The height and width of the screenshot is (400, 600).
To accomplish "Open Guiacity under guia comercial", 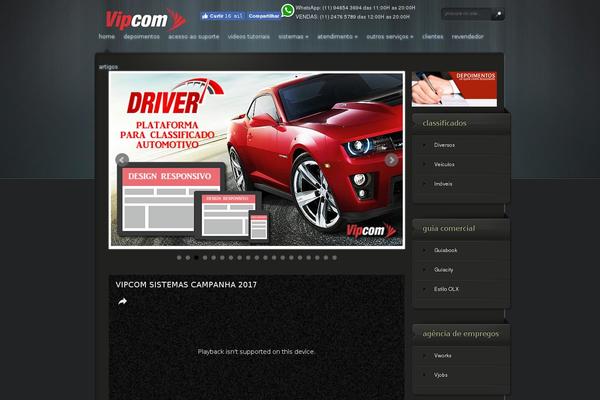I will [443, 270].
